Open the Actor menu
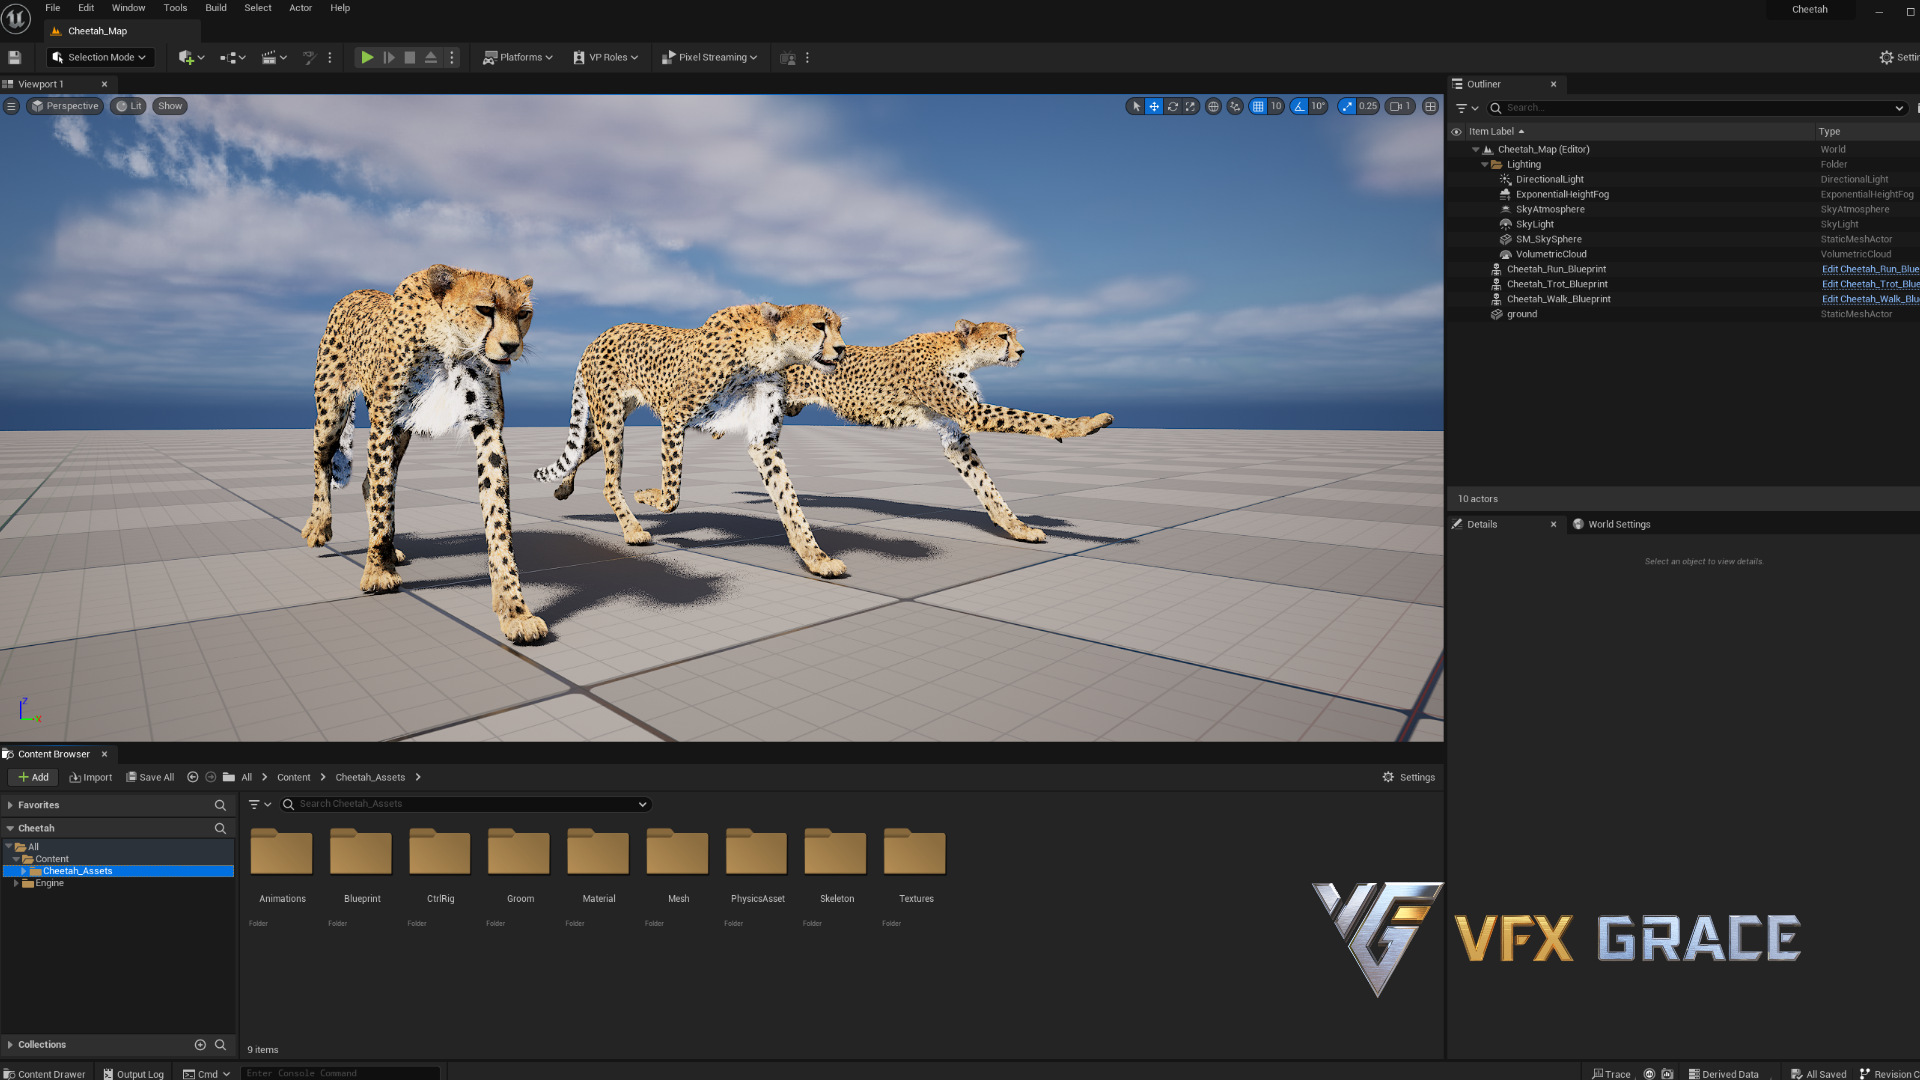 click(300, 8)
